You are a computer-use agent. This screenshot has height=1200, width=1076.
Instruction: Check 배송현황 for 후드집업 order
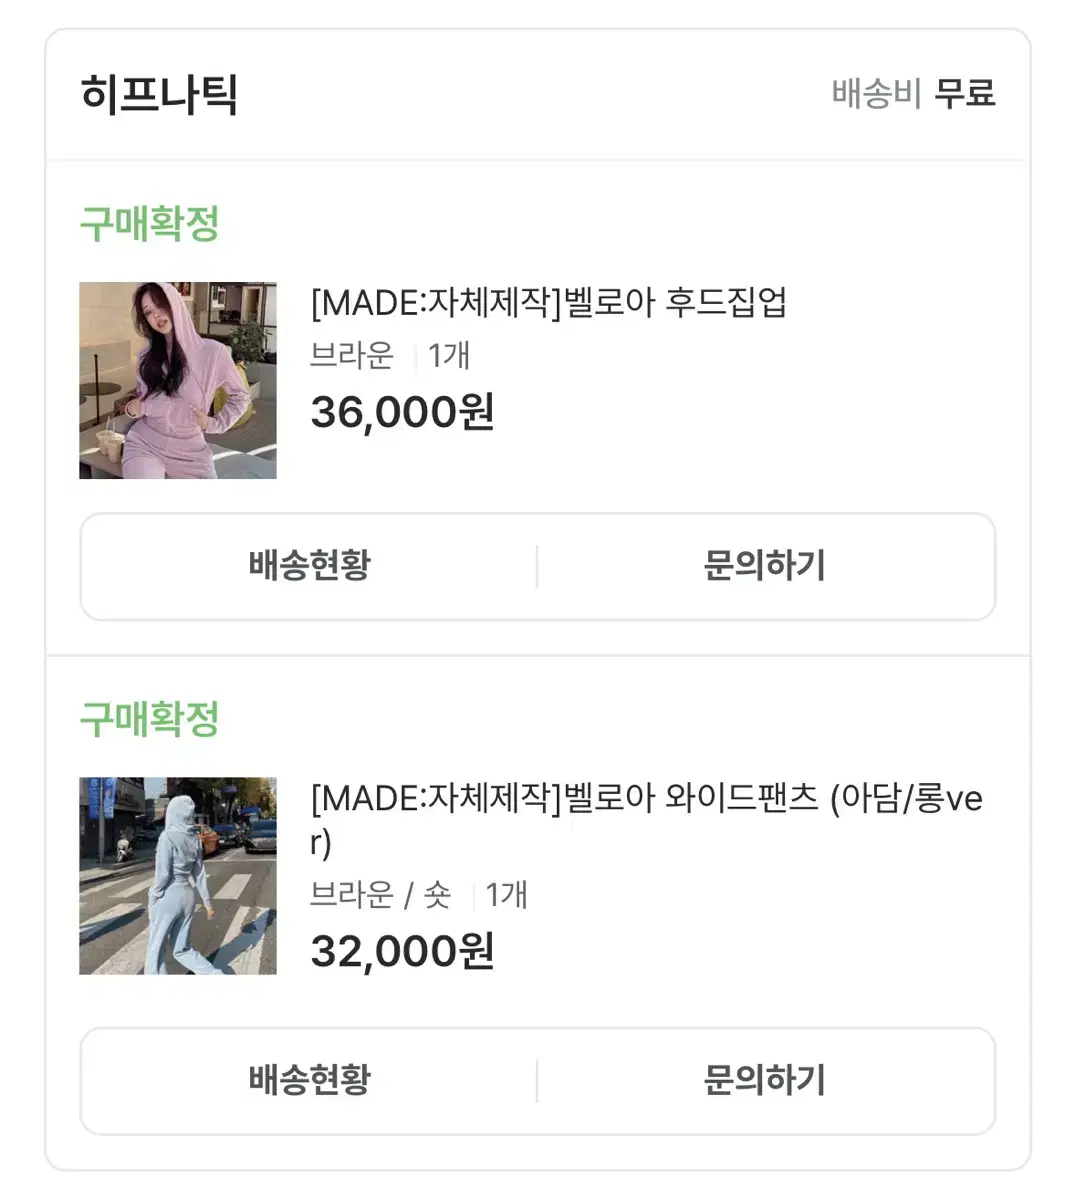[309, 566]
